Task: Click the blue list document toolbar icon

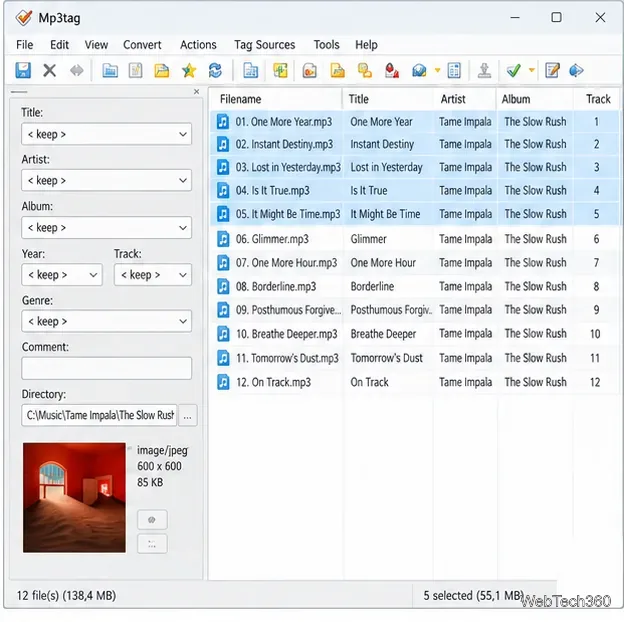Action: click(x=454, y=70)
